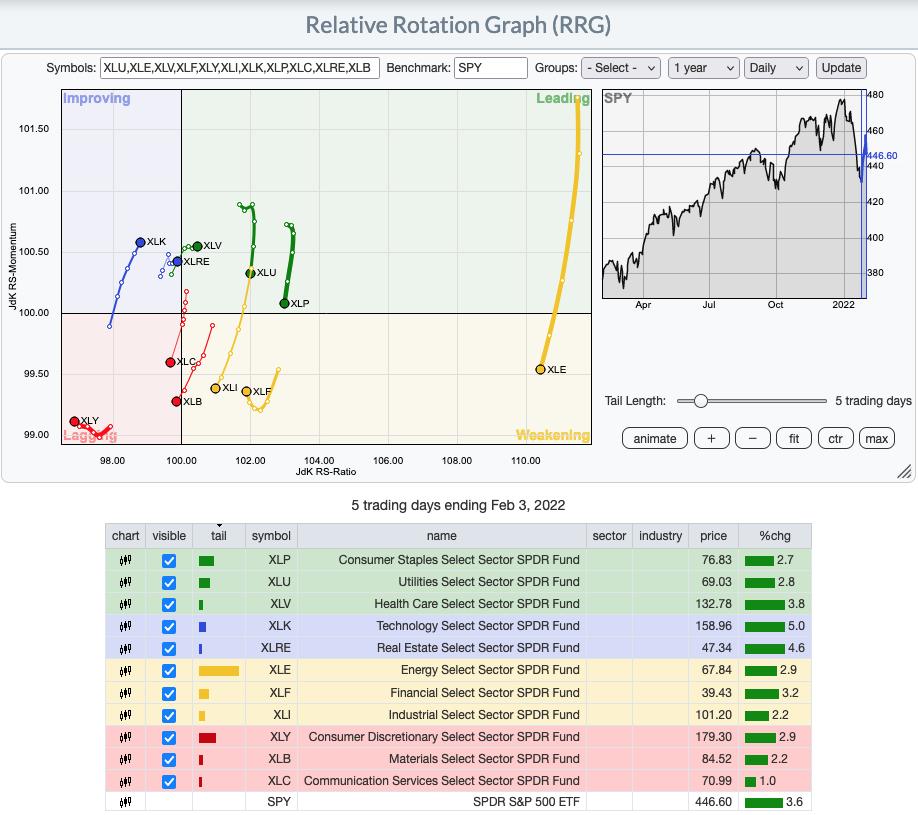This screenshot has width=918, height=815.
Task: Select the XLK marker on the graph
Action: [x=141, y=242]
